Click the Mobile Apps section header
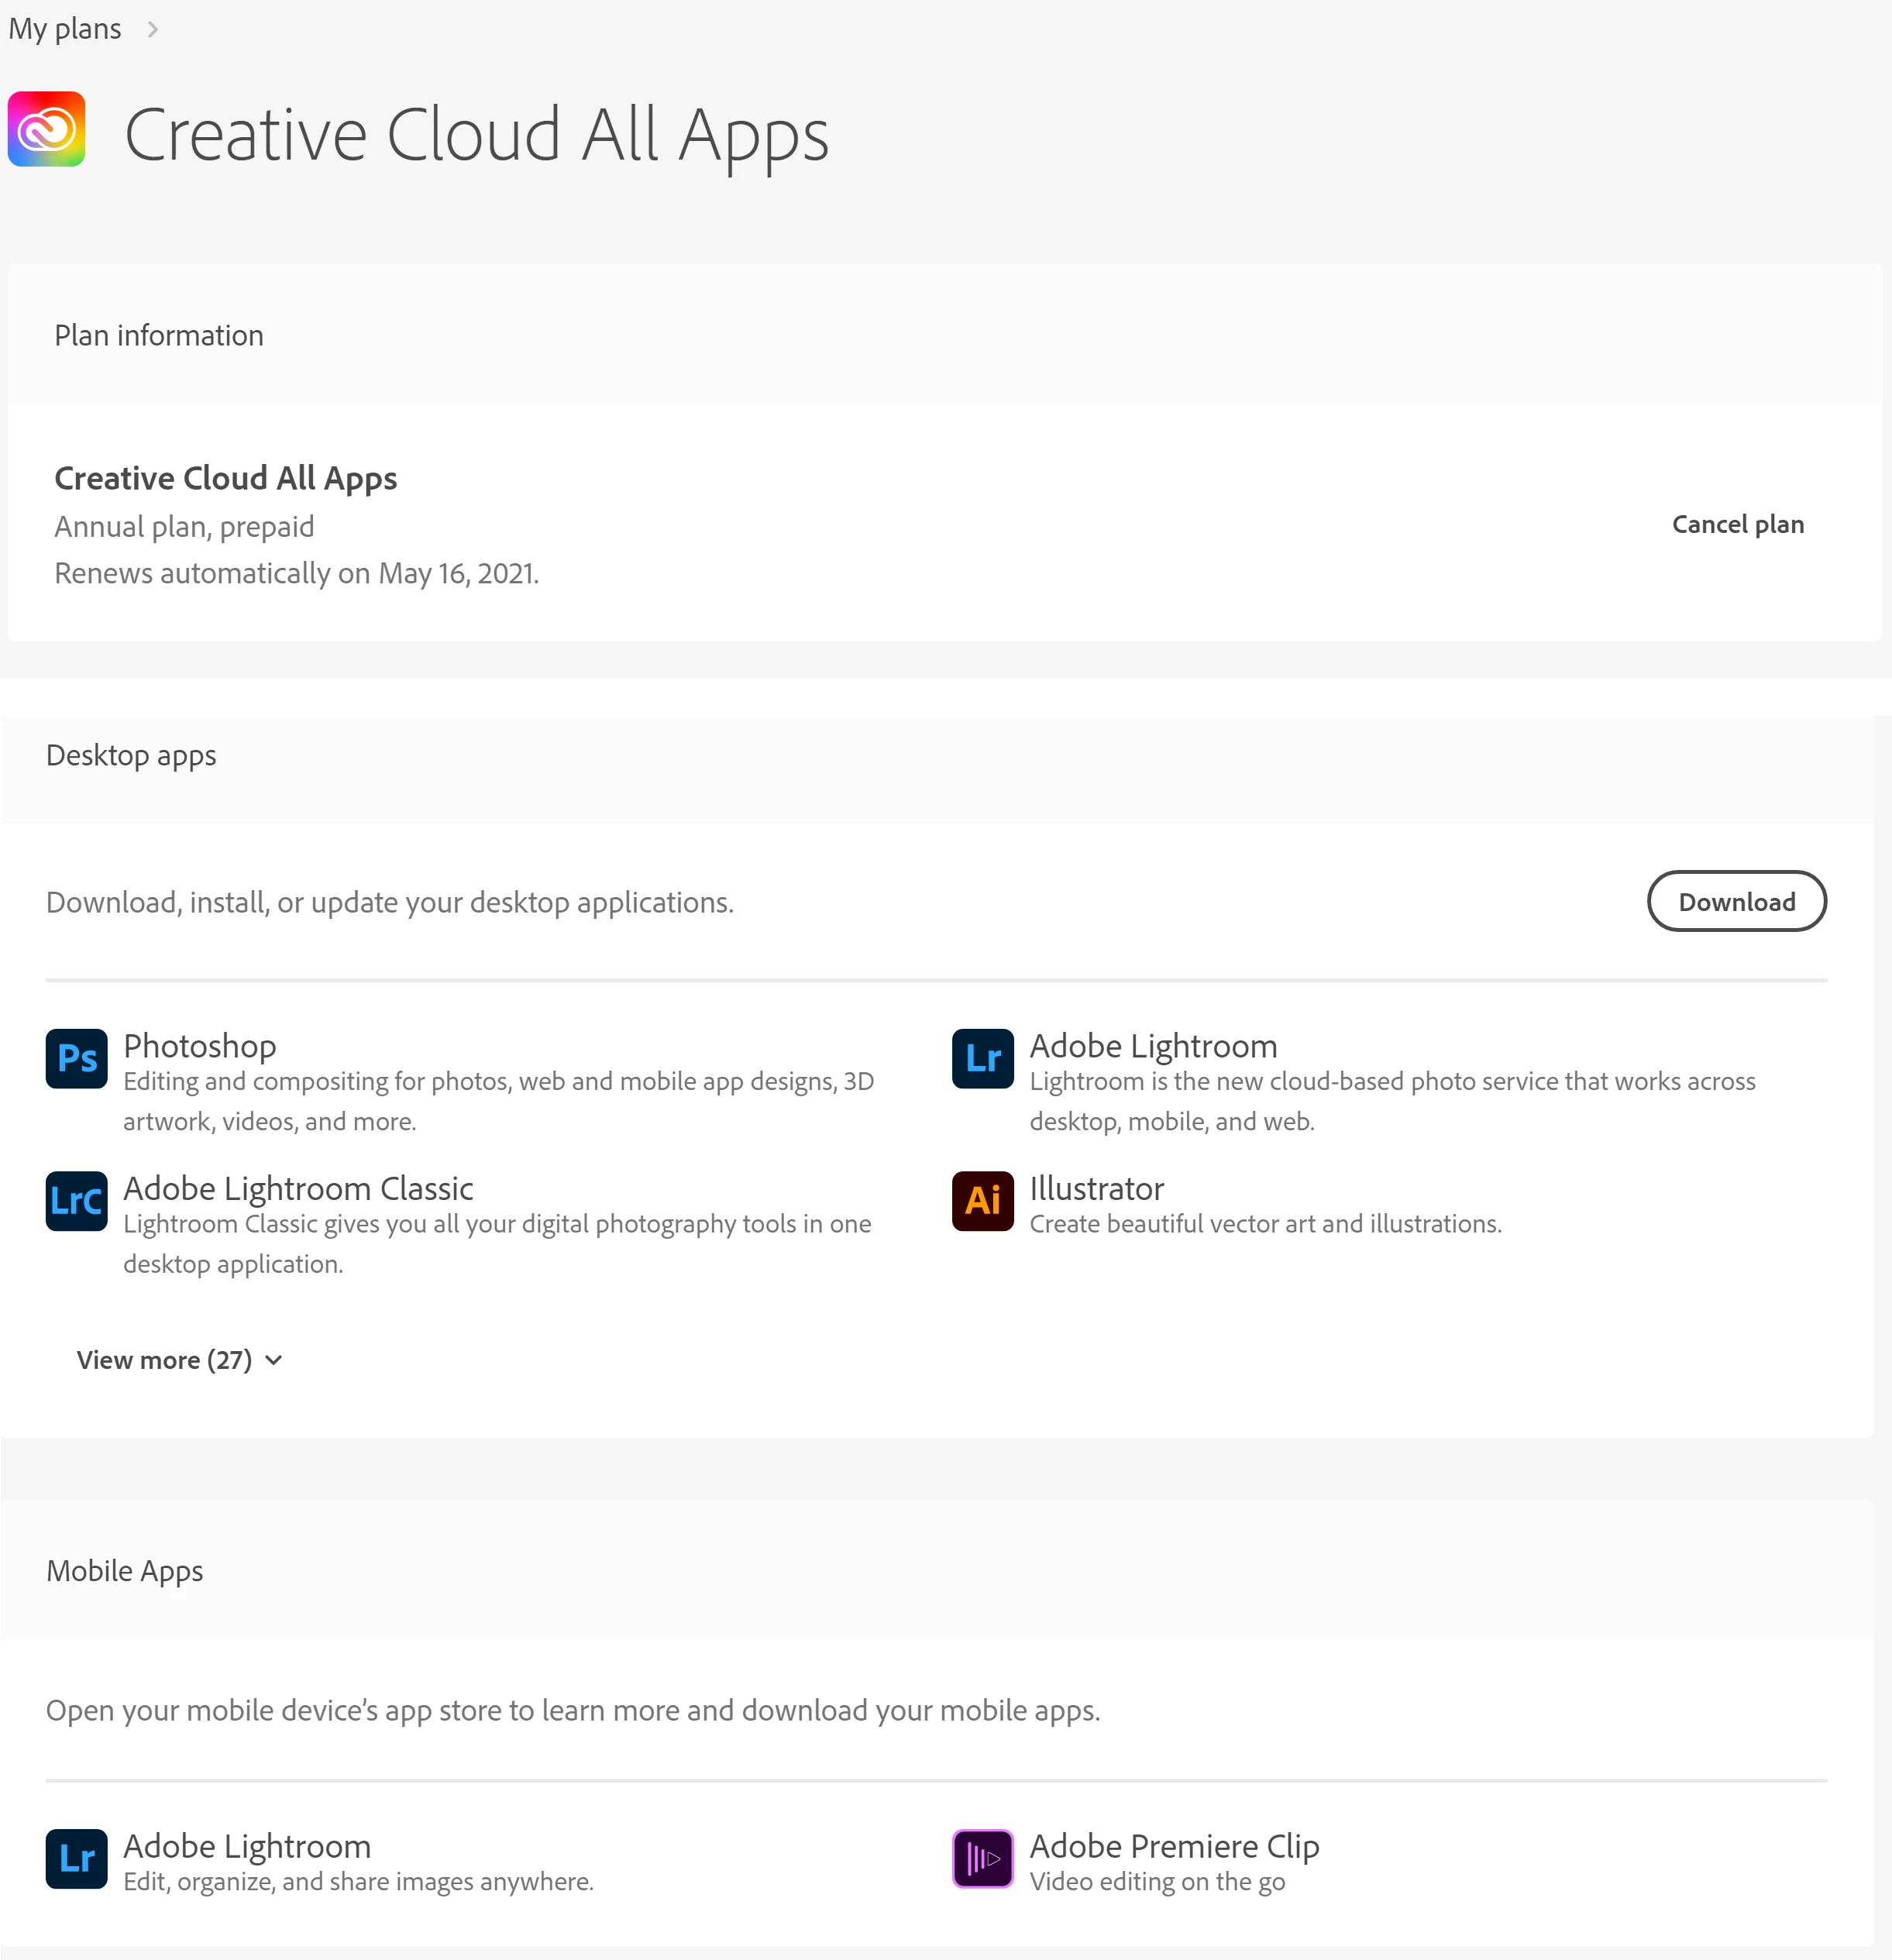Viewport: 1892px width, 1960px height. pyautogui.click(x=125, y=1570)
